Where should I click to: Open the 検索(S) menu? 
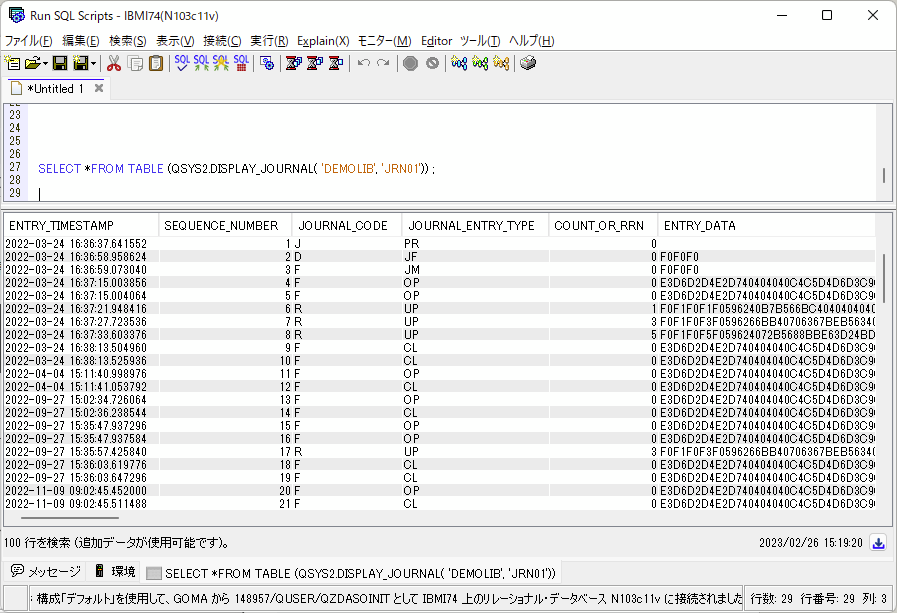128,41
